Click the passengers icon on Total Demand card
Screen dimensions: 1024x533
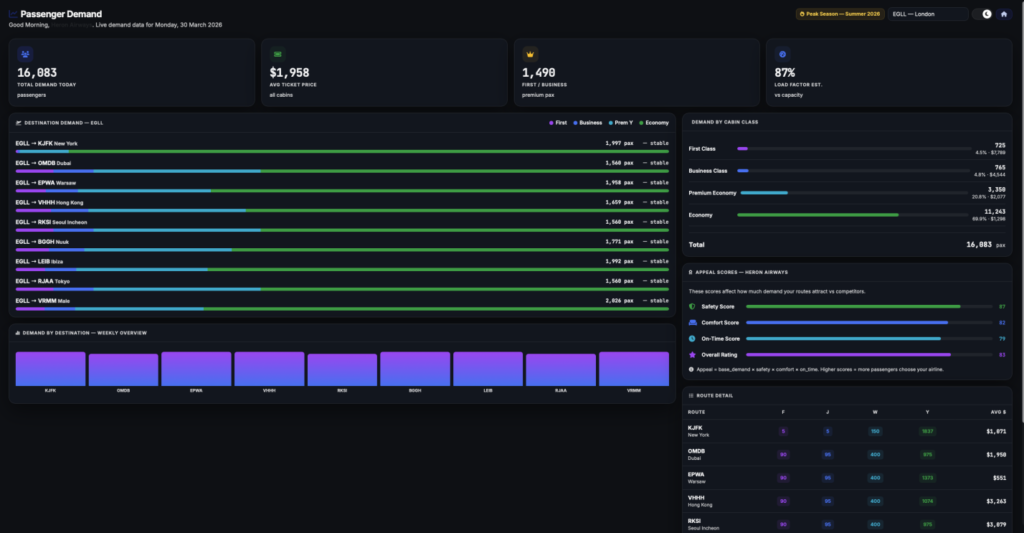point(25,54)
